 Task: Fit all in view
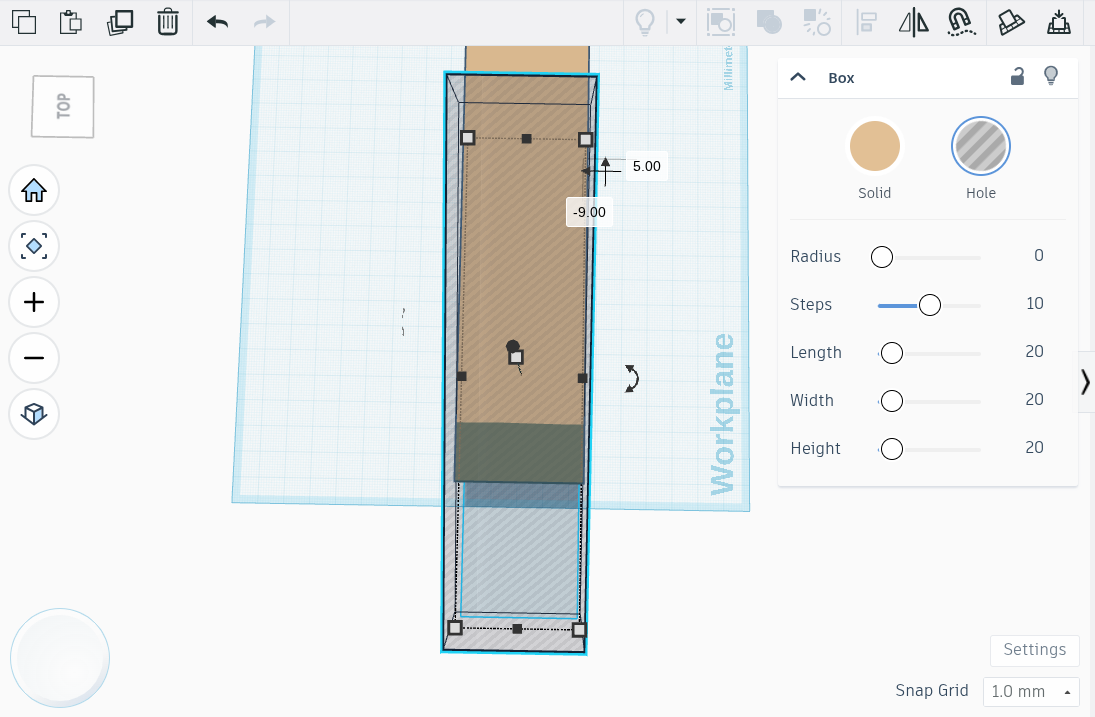click(34, 246)
